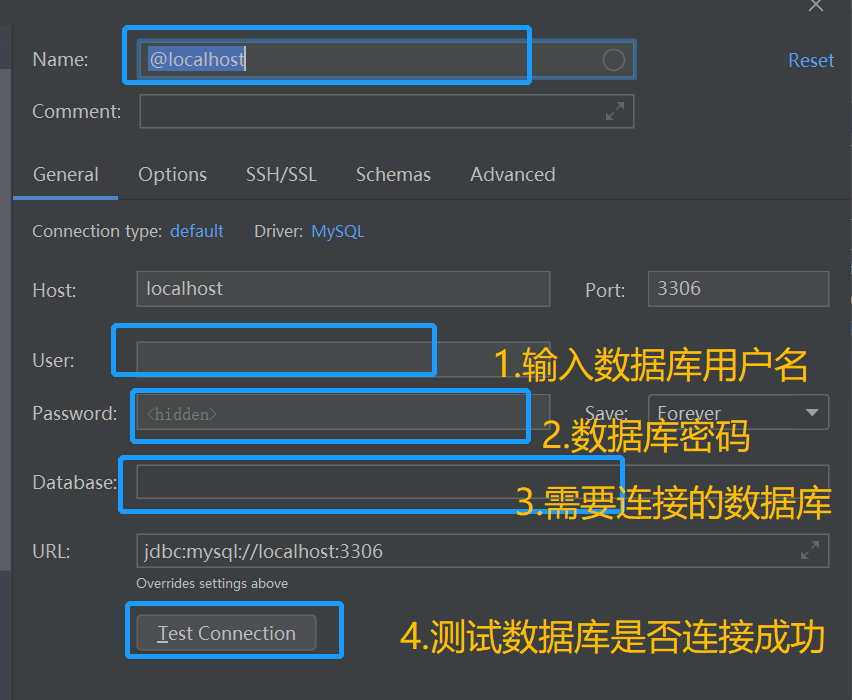Switch to the General tab

pyautogui.click(x=66, y=174)
